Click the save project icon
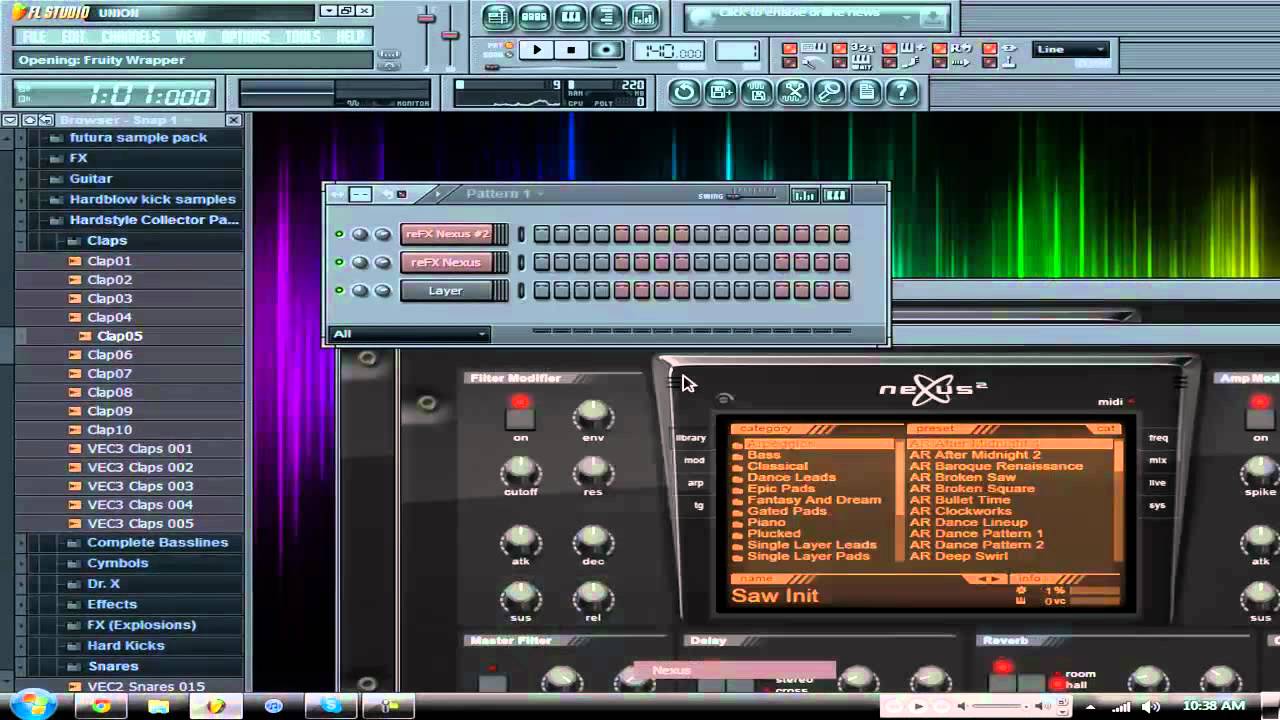Screen dimensions: 1280x720 click(720, 93)
